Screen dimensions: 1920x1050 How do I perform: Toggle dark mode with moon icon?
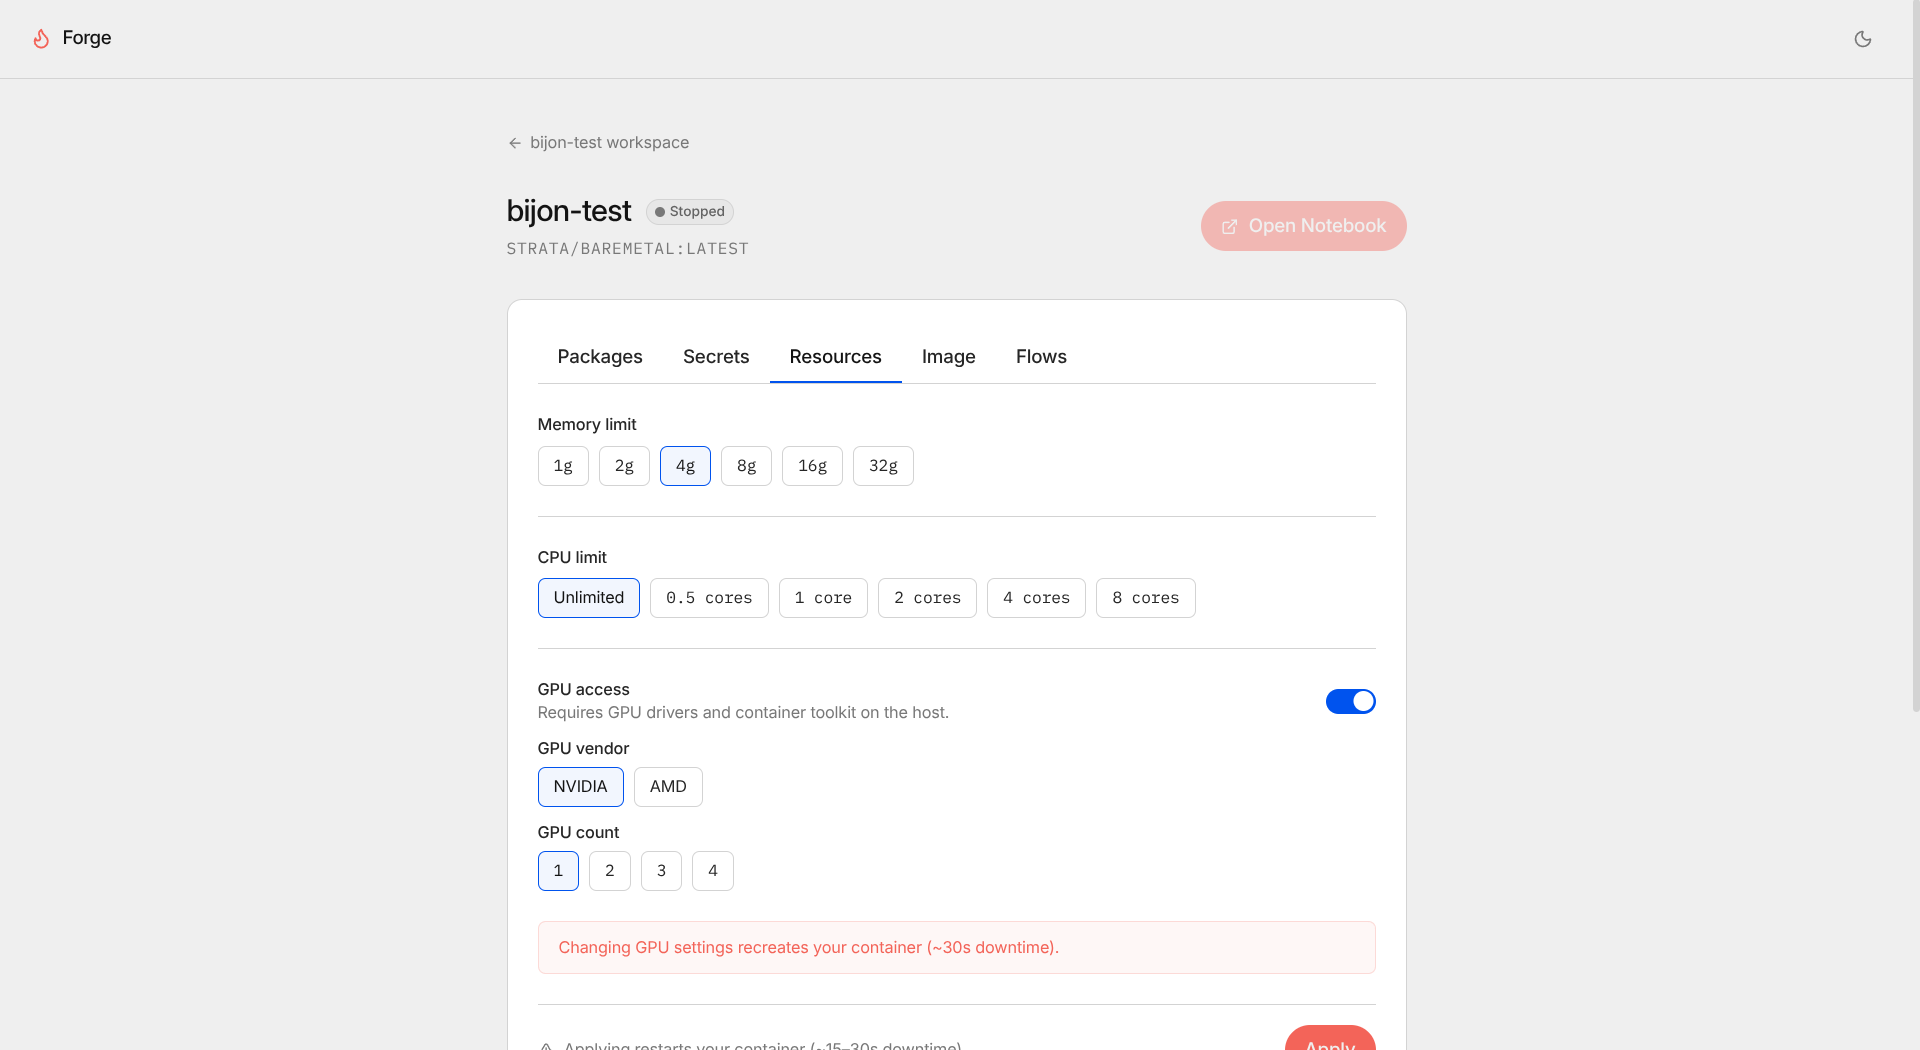tap(1862, 39)
